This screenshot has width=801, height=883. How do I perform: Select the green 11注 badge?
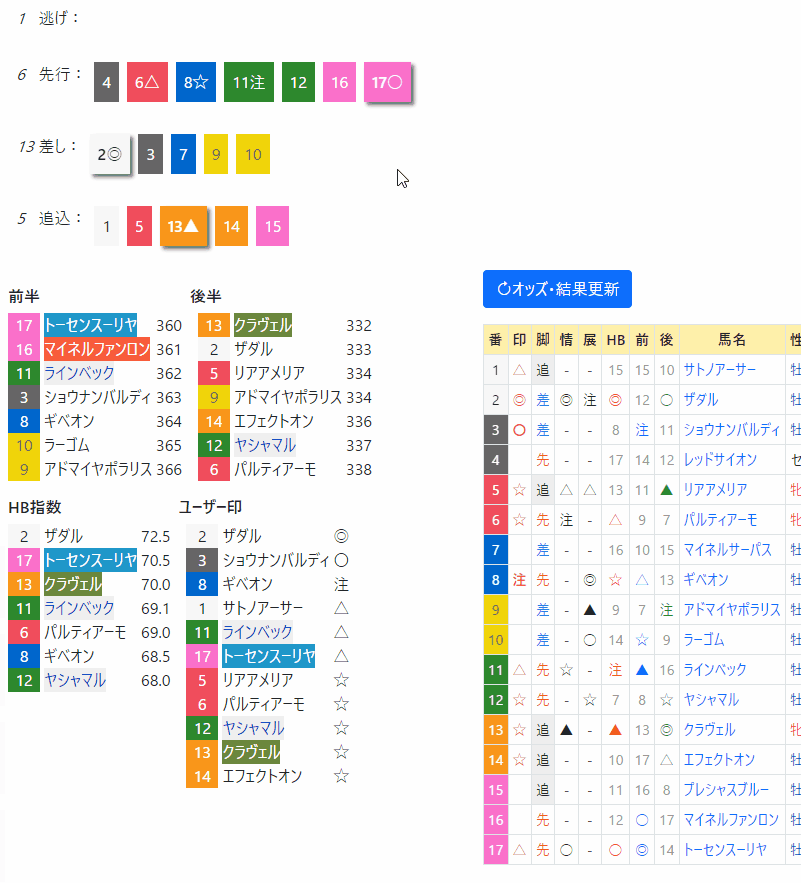[x=248, y=82]
